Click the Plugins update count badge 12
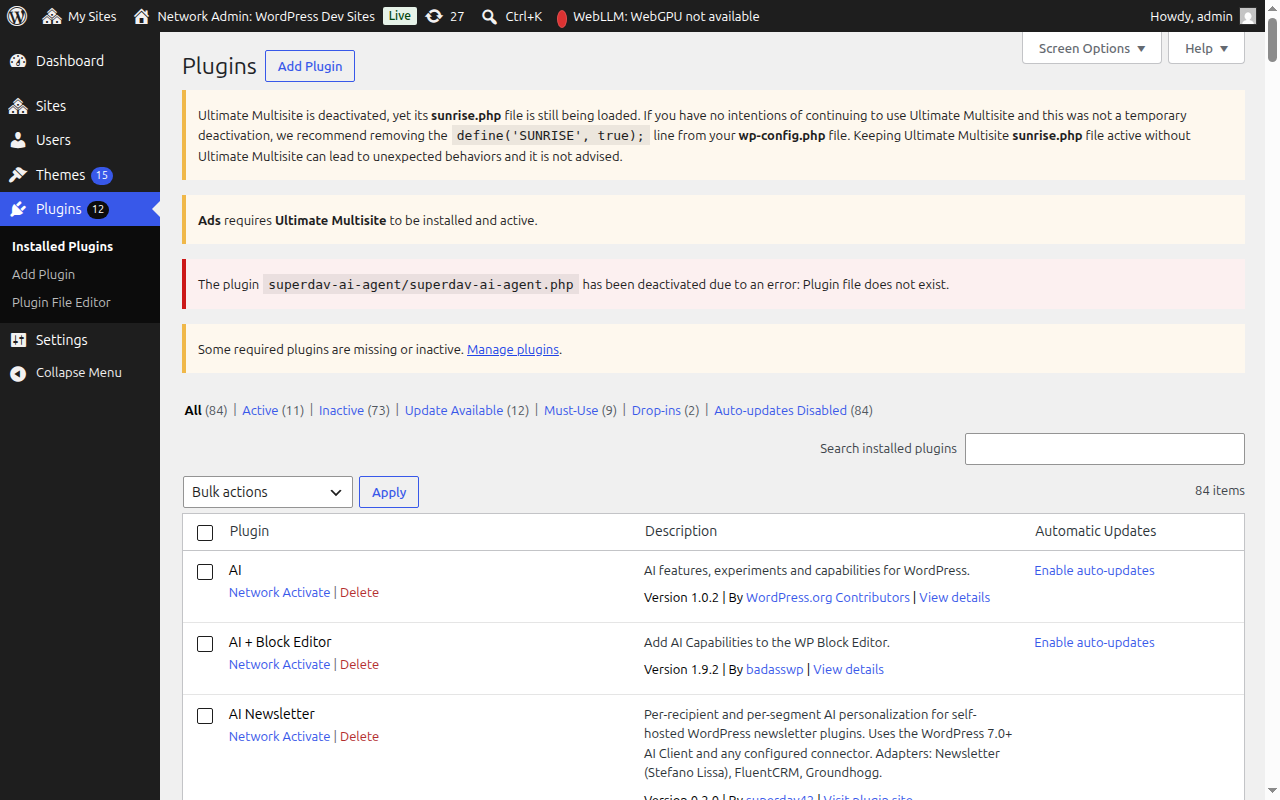Image resolution: width=1280 pixels, height=800 pixels. 98,209
